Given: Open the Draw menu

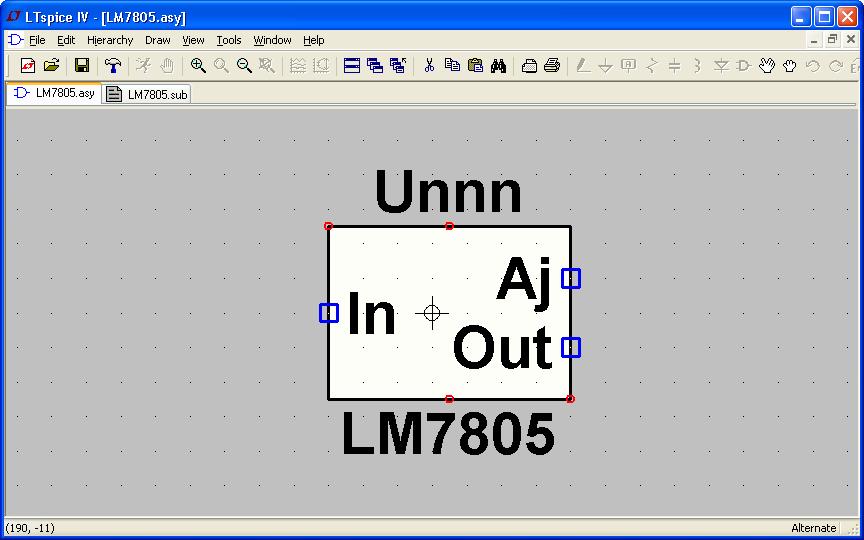Looking at the screenshot, I should pos(158,40).
